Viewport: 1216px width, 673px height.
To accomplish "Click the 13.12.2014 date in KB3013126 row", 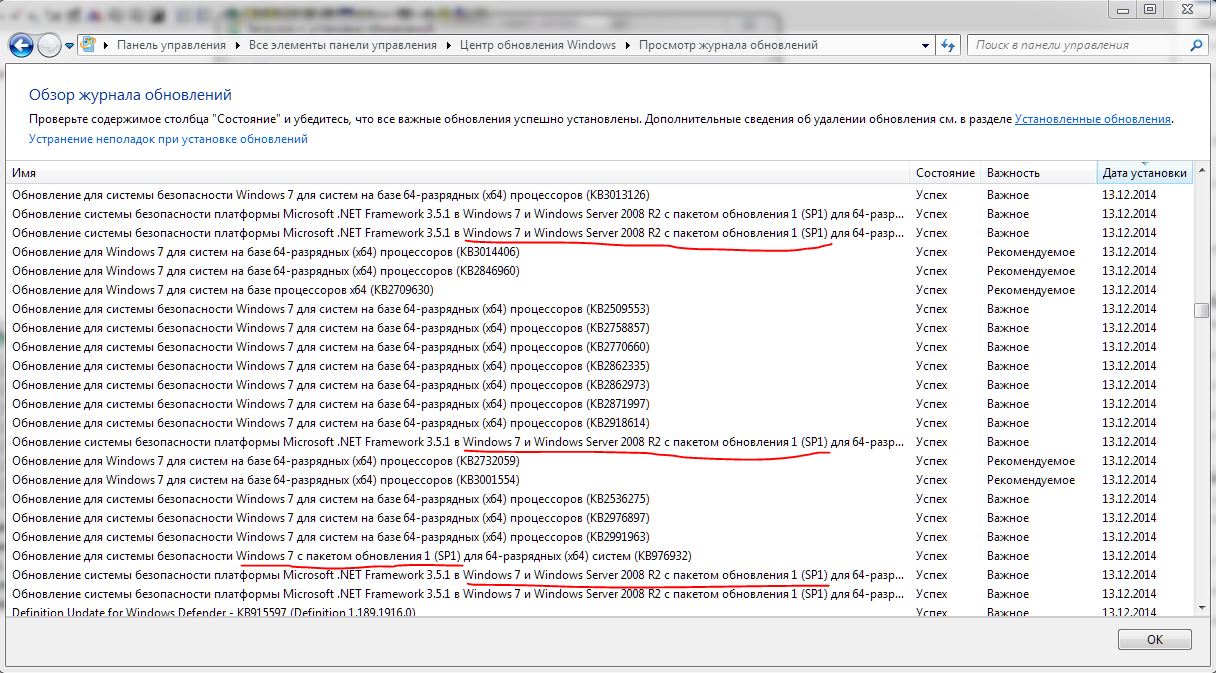I will 1129,195.
